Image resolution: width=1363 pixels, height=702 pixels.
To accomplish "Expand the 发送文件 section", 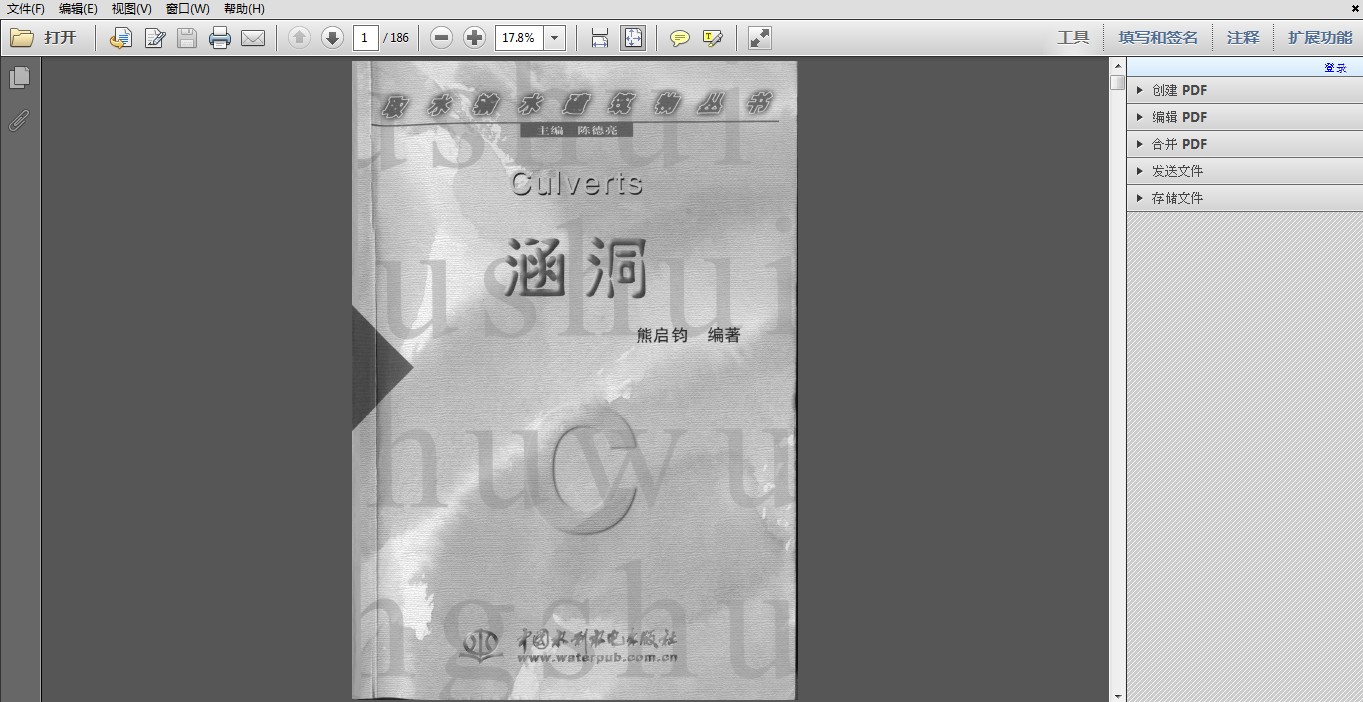I will [1245, 171].
